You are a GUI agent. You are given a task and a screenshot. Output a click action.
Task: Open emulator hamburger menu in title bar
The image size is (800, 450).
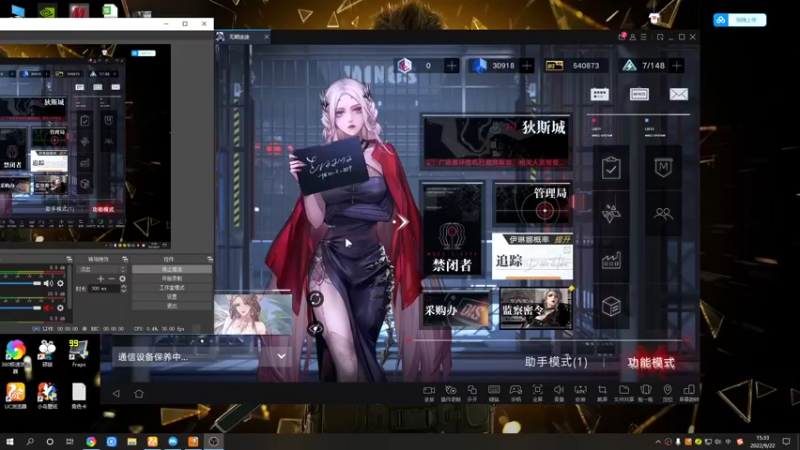click(x=644, y=37)
